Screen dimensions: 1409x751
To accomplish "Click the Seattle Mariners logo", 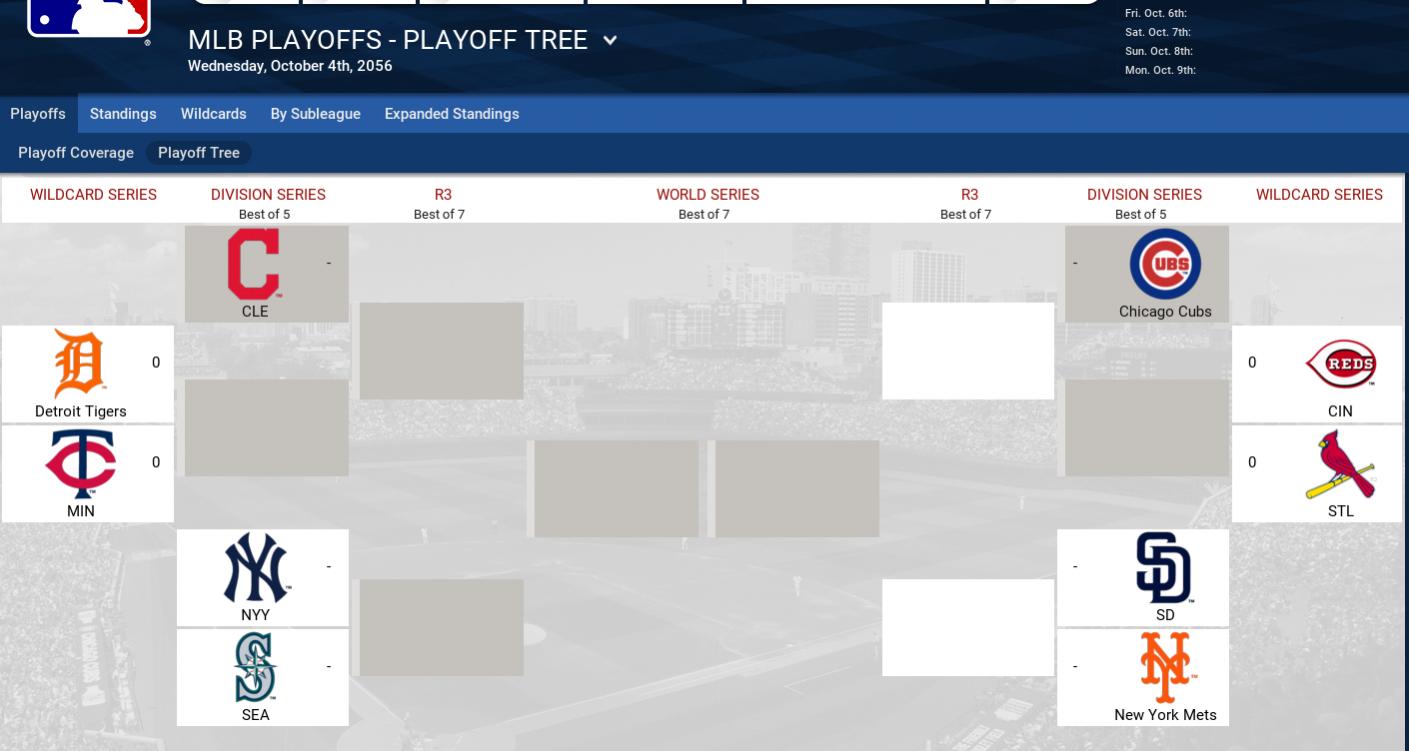I will [x=255, y=667].
